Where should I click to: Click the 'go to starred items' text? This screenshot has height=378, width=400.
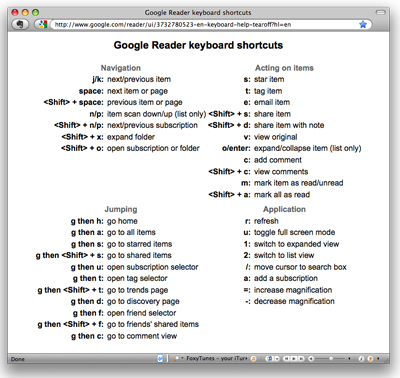coord(140,244)
